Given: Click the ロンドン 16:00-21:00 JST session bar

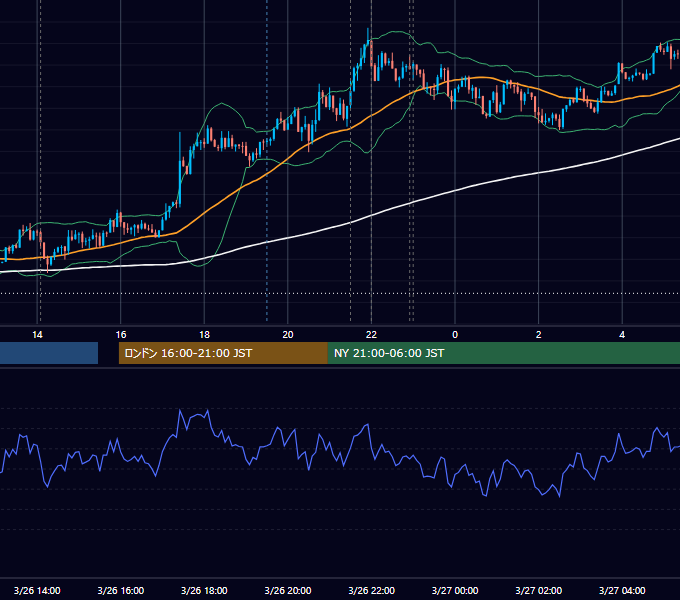Looking at the screenshot, I should [223, 353].
